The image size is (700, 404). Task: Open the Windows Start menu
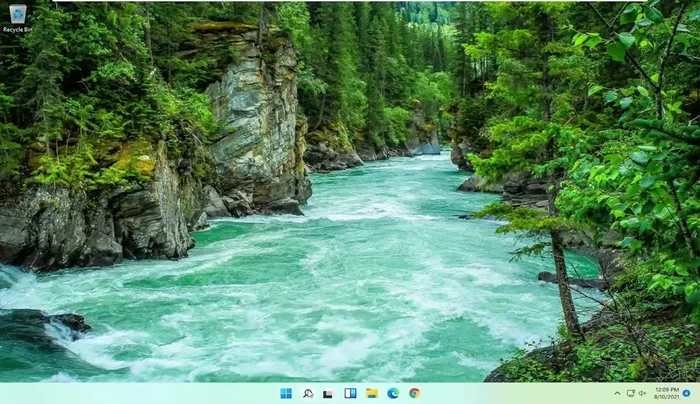[286, 393]
